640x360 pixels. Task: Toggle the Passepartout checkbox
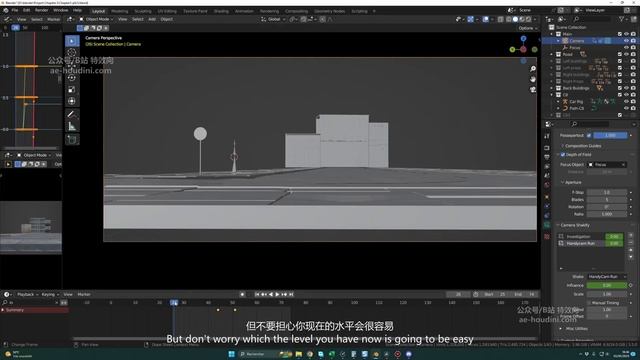[x=589, y=136]
